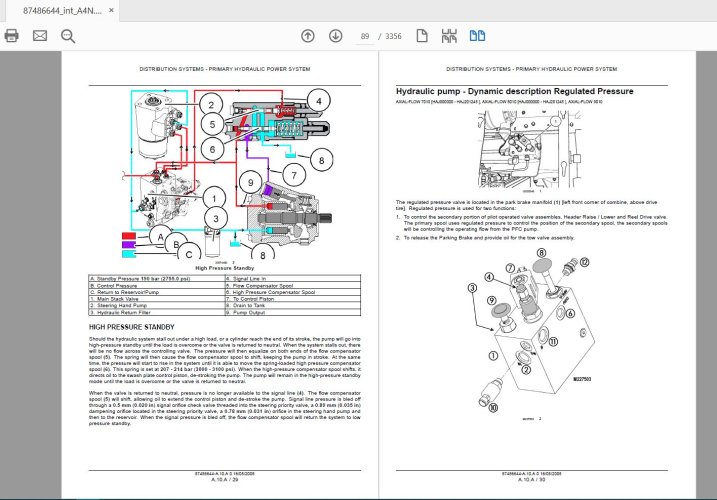Go to the previous page with the up arrow
This screenshot has width=717, height=500.
pyautogui.click(x=308, y=36)
